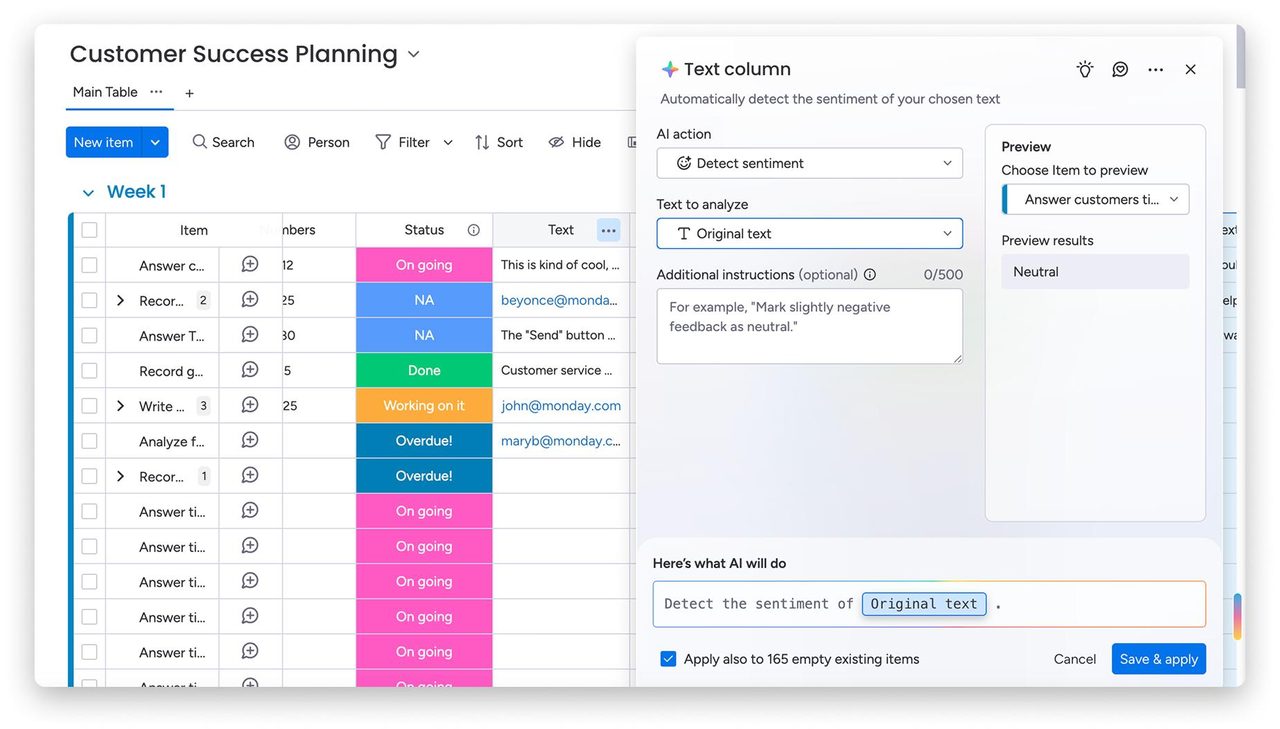Click the Save & apply button
Screen dimensions: 1280x729
point(1159,659)
